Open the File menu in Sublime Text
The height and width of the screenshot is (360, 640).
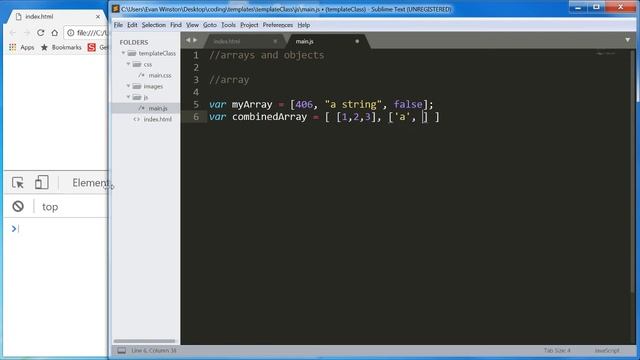118,25
